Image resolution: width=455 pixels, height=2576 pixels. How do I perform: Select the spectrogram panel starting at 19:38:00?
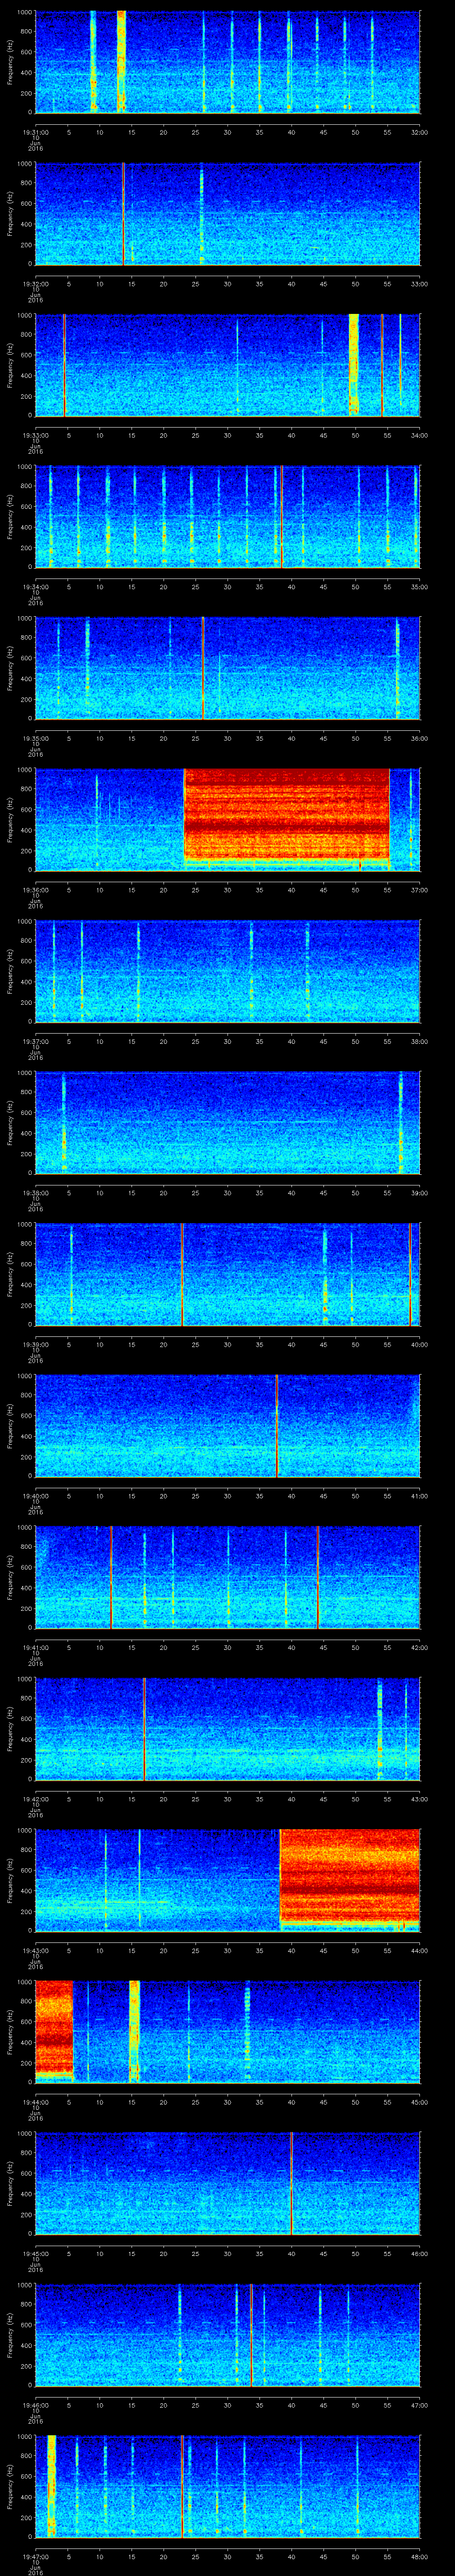[228, 1122]
